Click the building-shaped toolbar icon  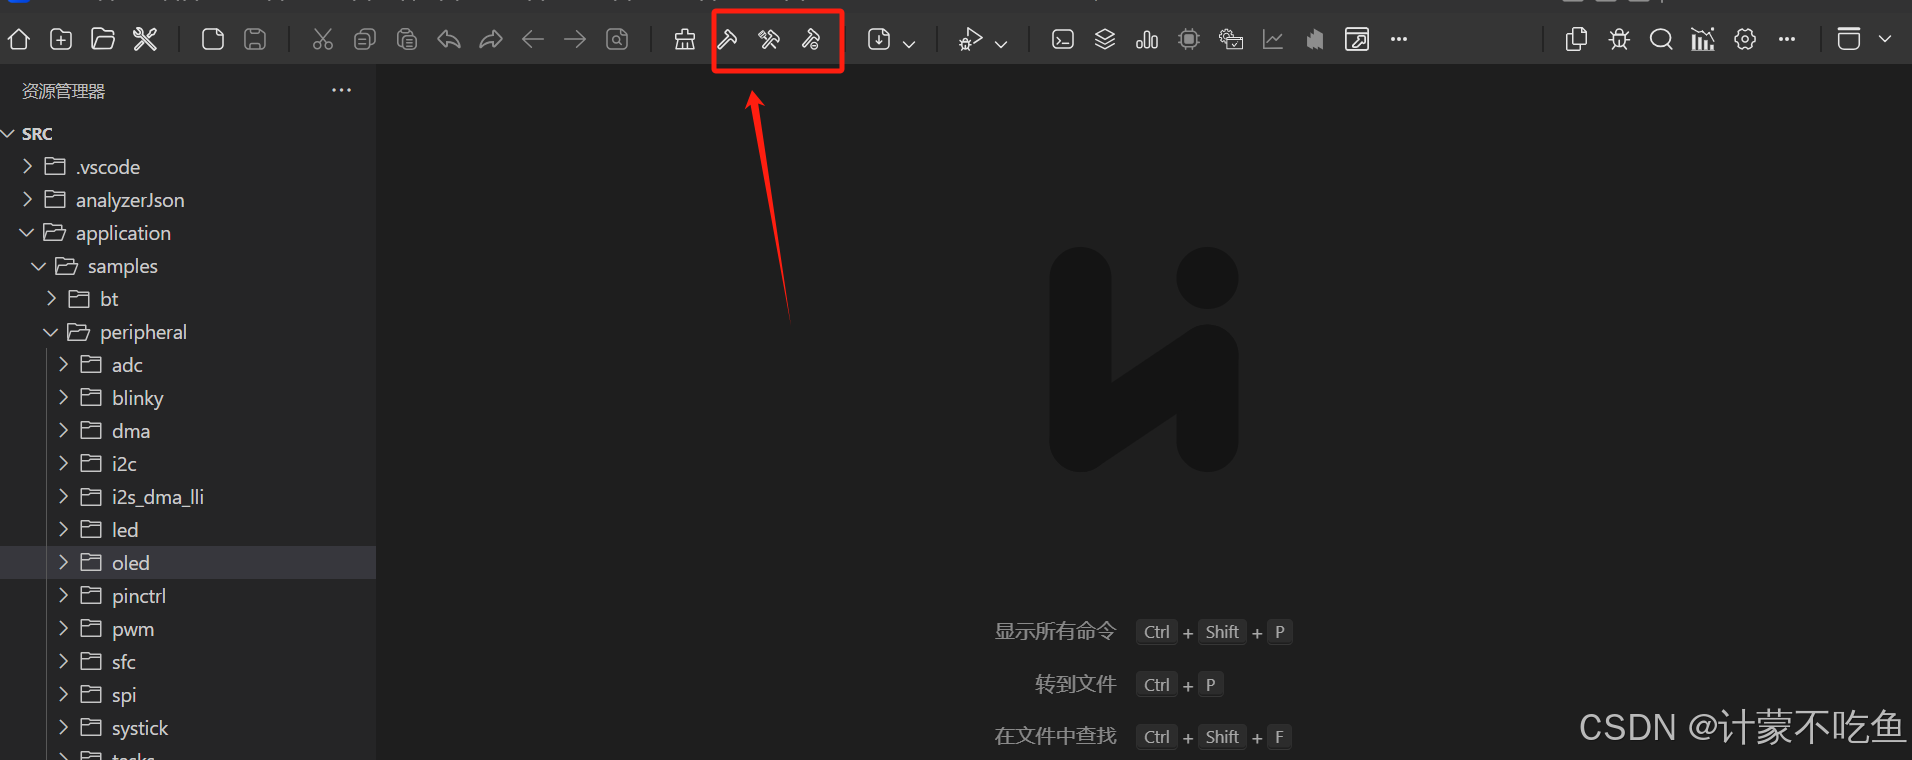1315,39
